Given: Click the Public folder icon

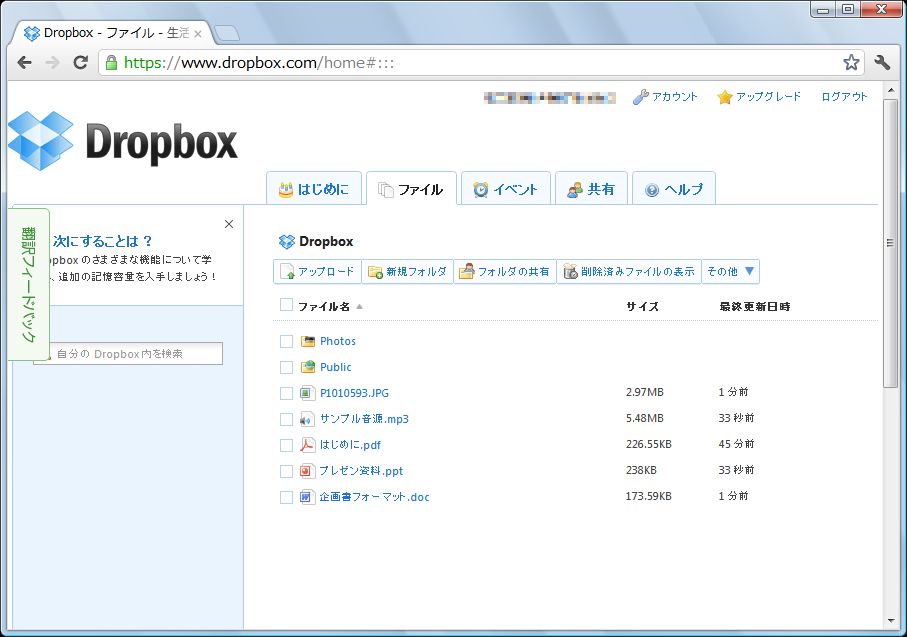Looking at the screenshot, I should point(308,367).
